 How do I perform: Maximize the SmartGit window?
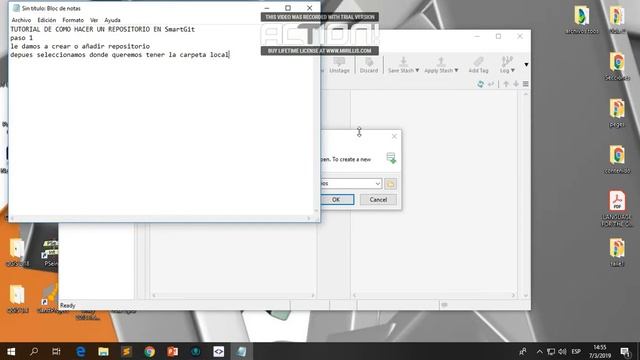(x=498, y=36)
